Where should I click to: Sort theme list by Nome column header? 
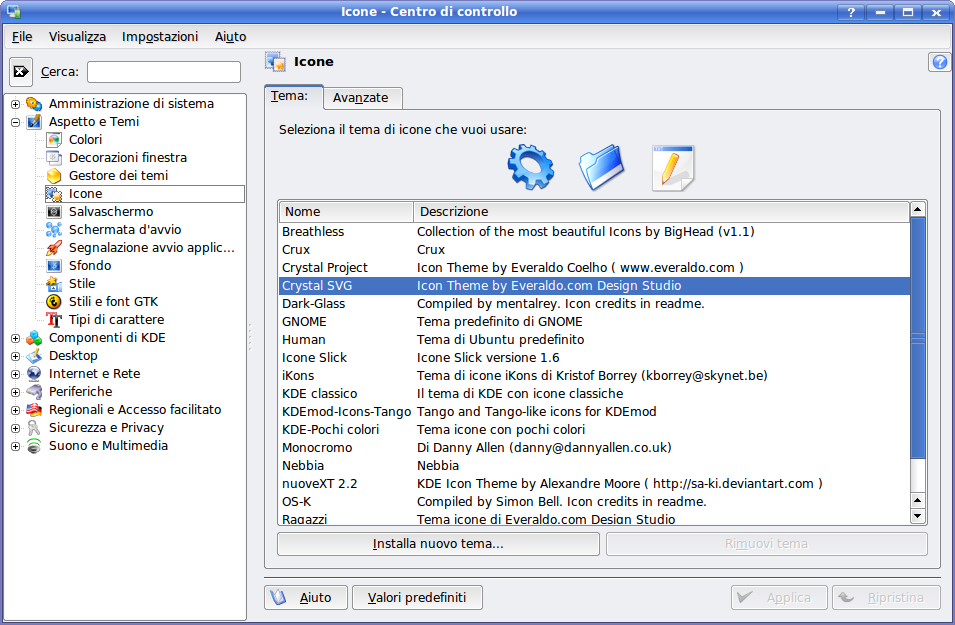[x=345, y=212]
